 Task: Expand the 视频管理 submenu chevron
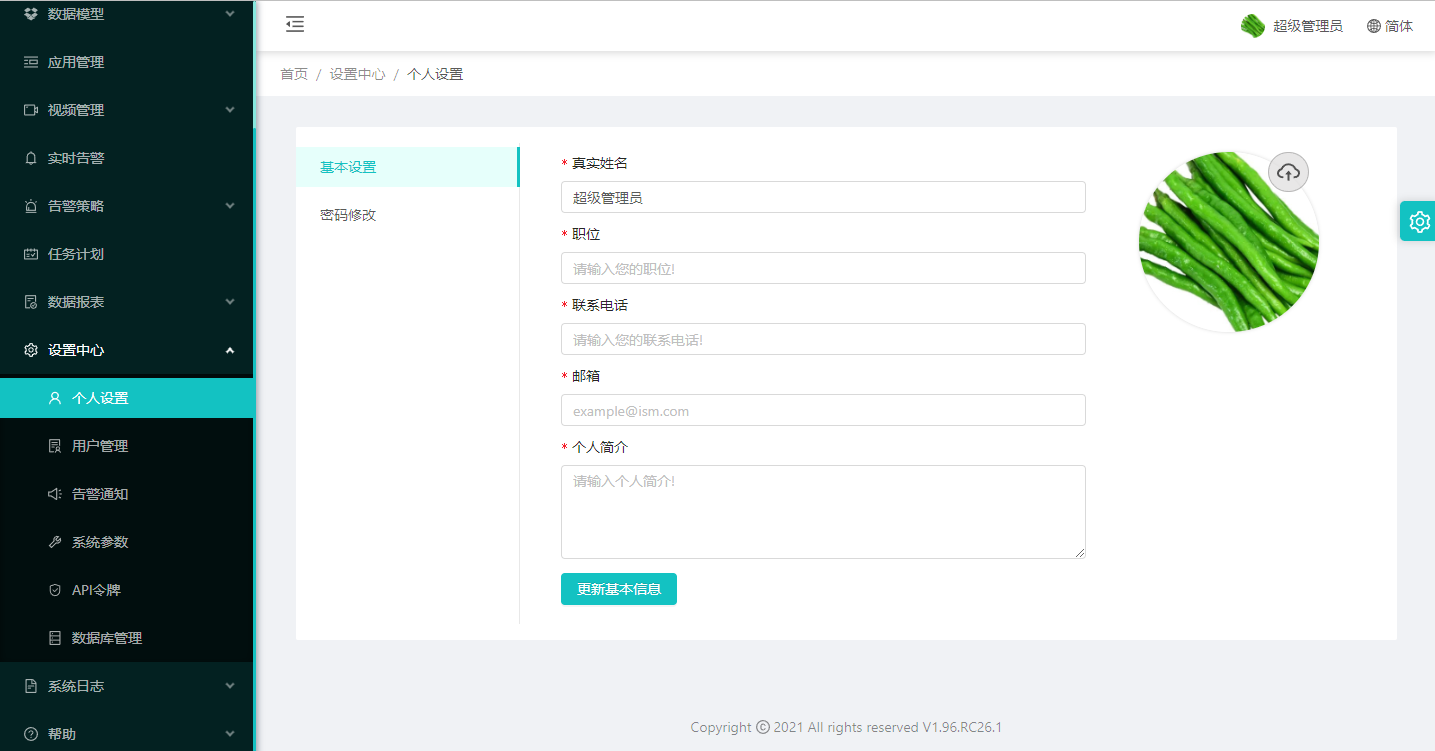click(230, 110)
